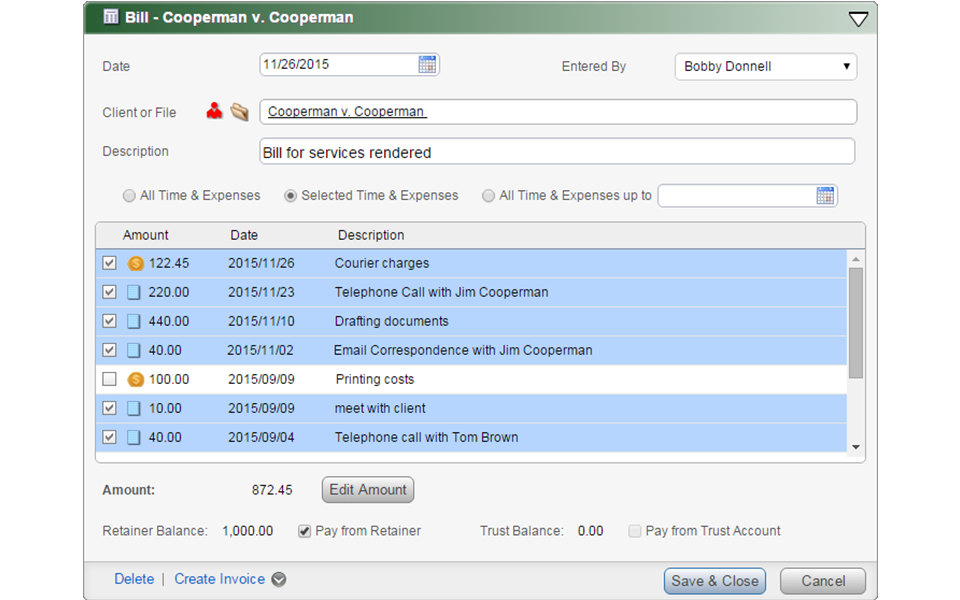Click the list scrollbar down arrow
The image size is (960, 600).
856,448
